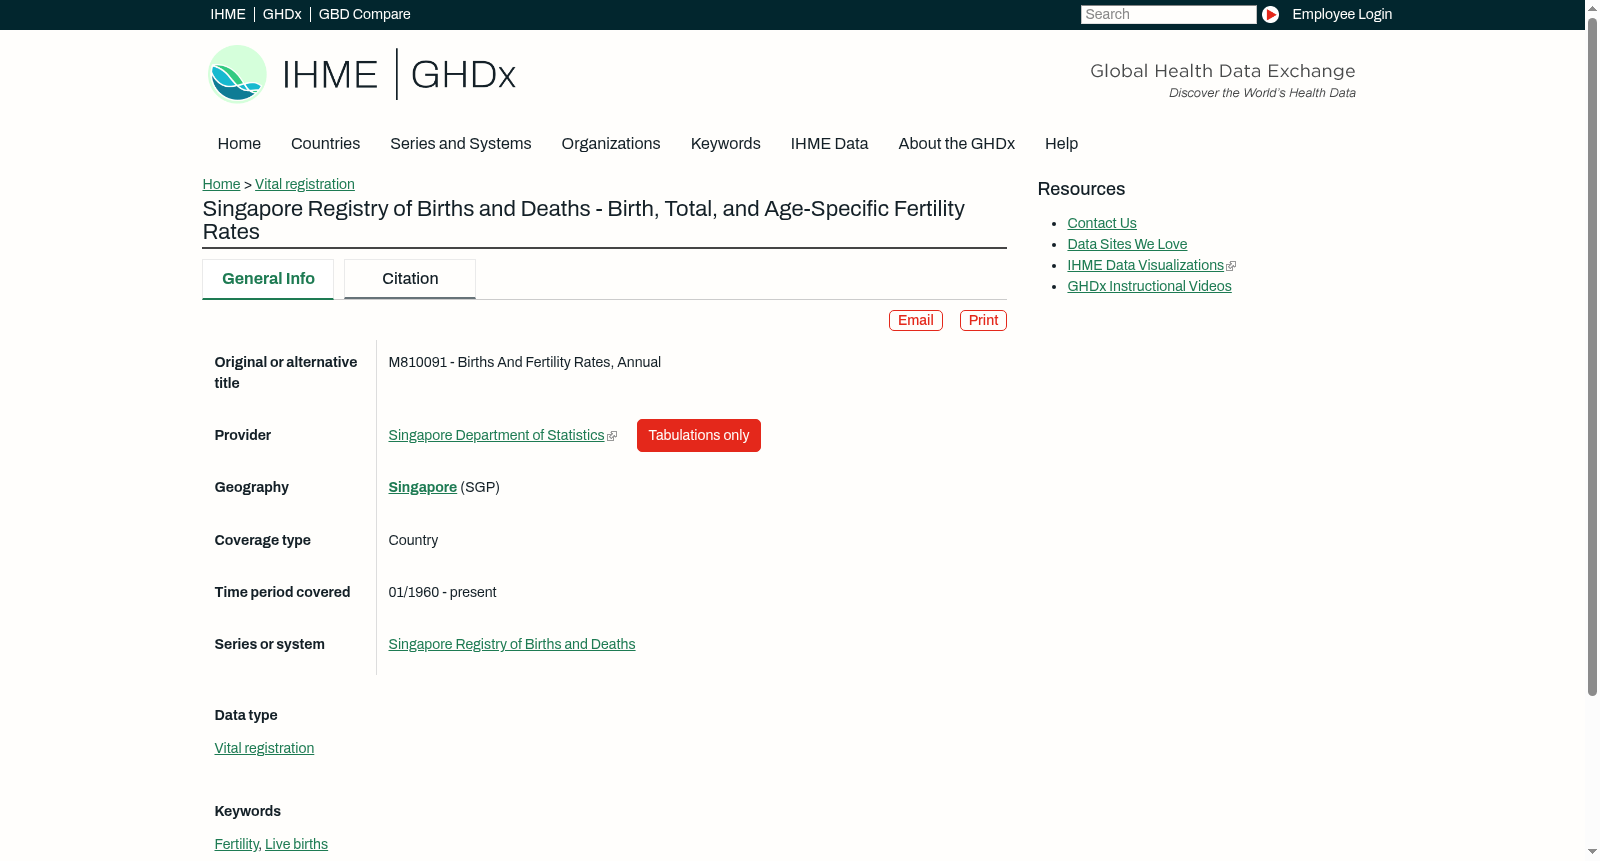Open GHDx Instructional Videos link
This screenshot has width=1600, height=861.
[x=1149, y=286]
